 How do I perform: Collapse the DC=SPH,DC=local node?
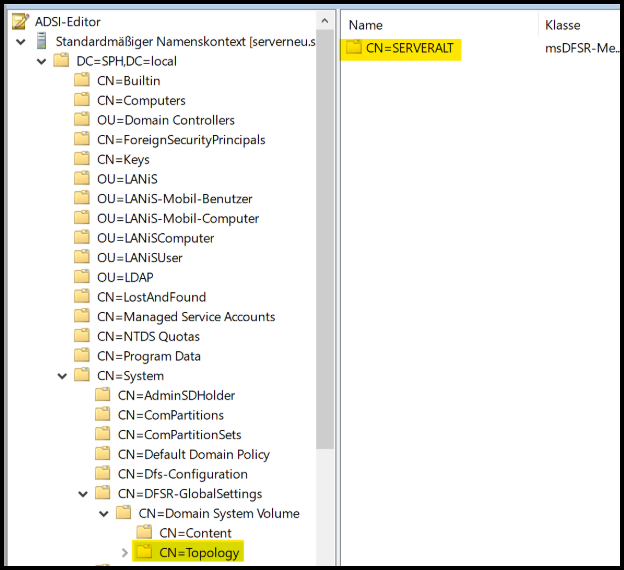coord(42,62)
